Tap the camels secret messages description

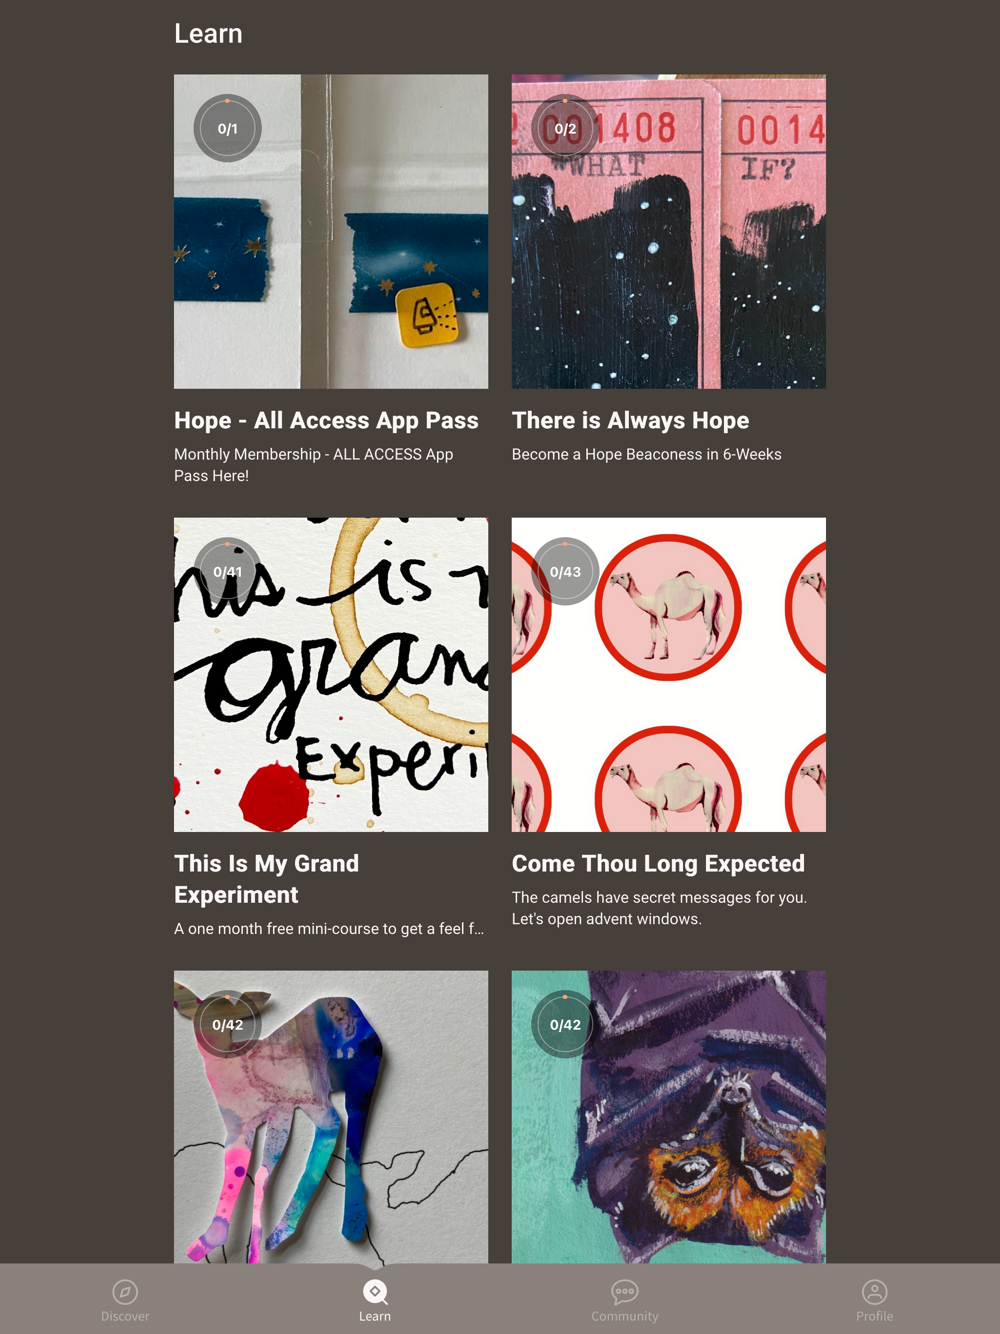pos(659,908)
